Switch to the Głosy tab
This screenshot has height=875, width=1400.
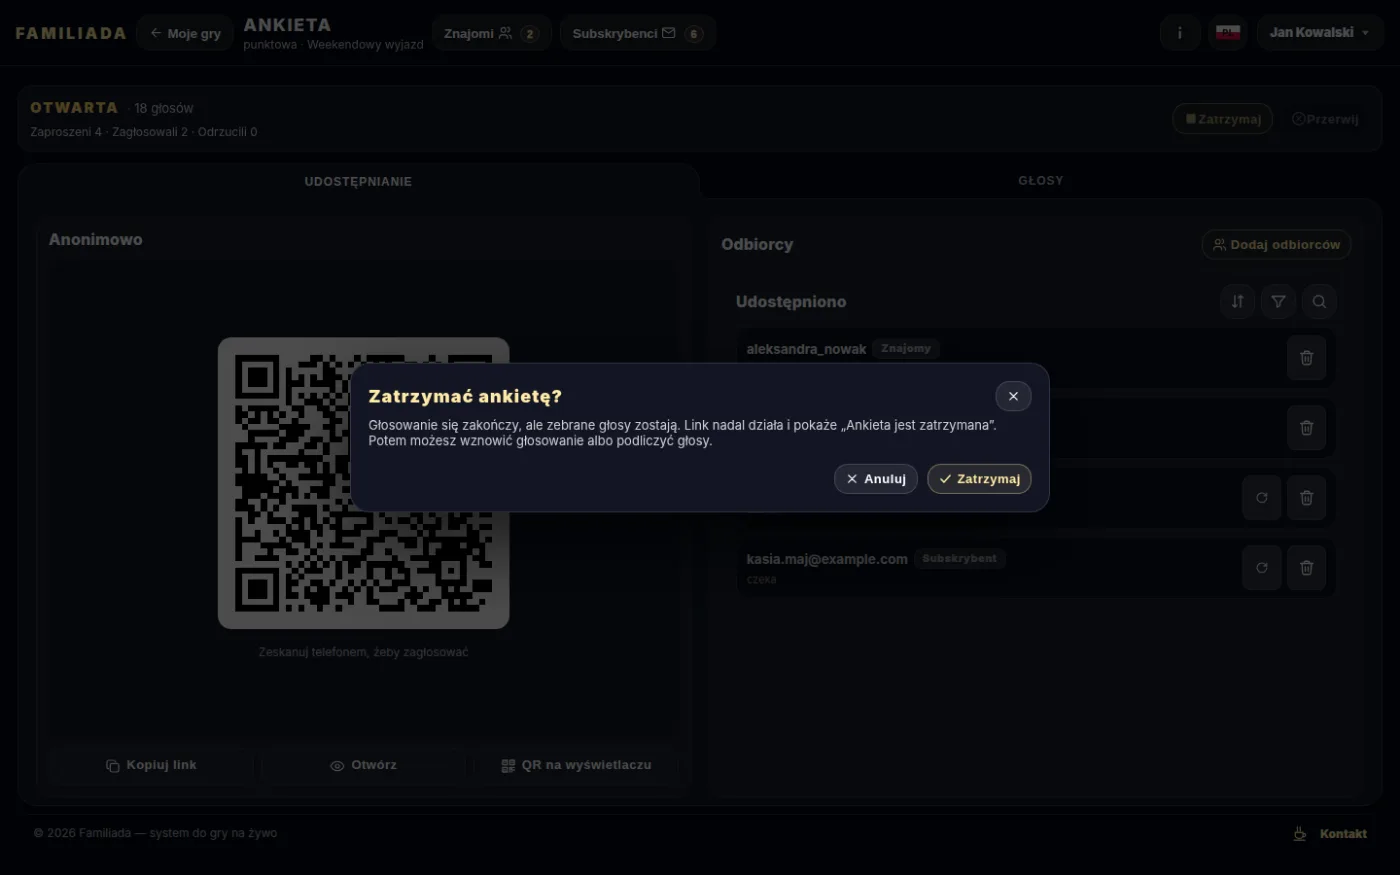pos(1041,181)
